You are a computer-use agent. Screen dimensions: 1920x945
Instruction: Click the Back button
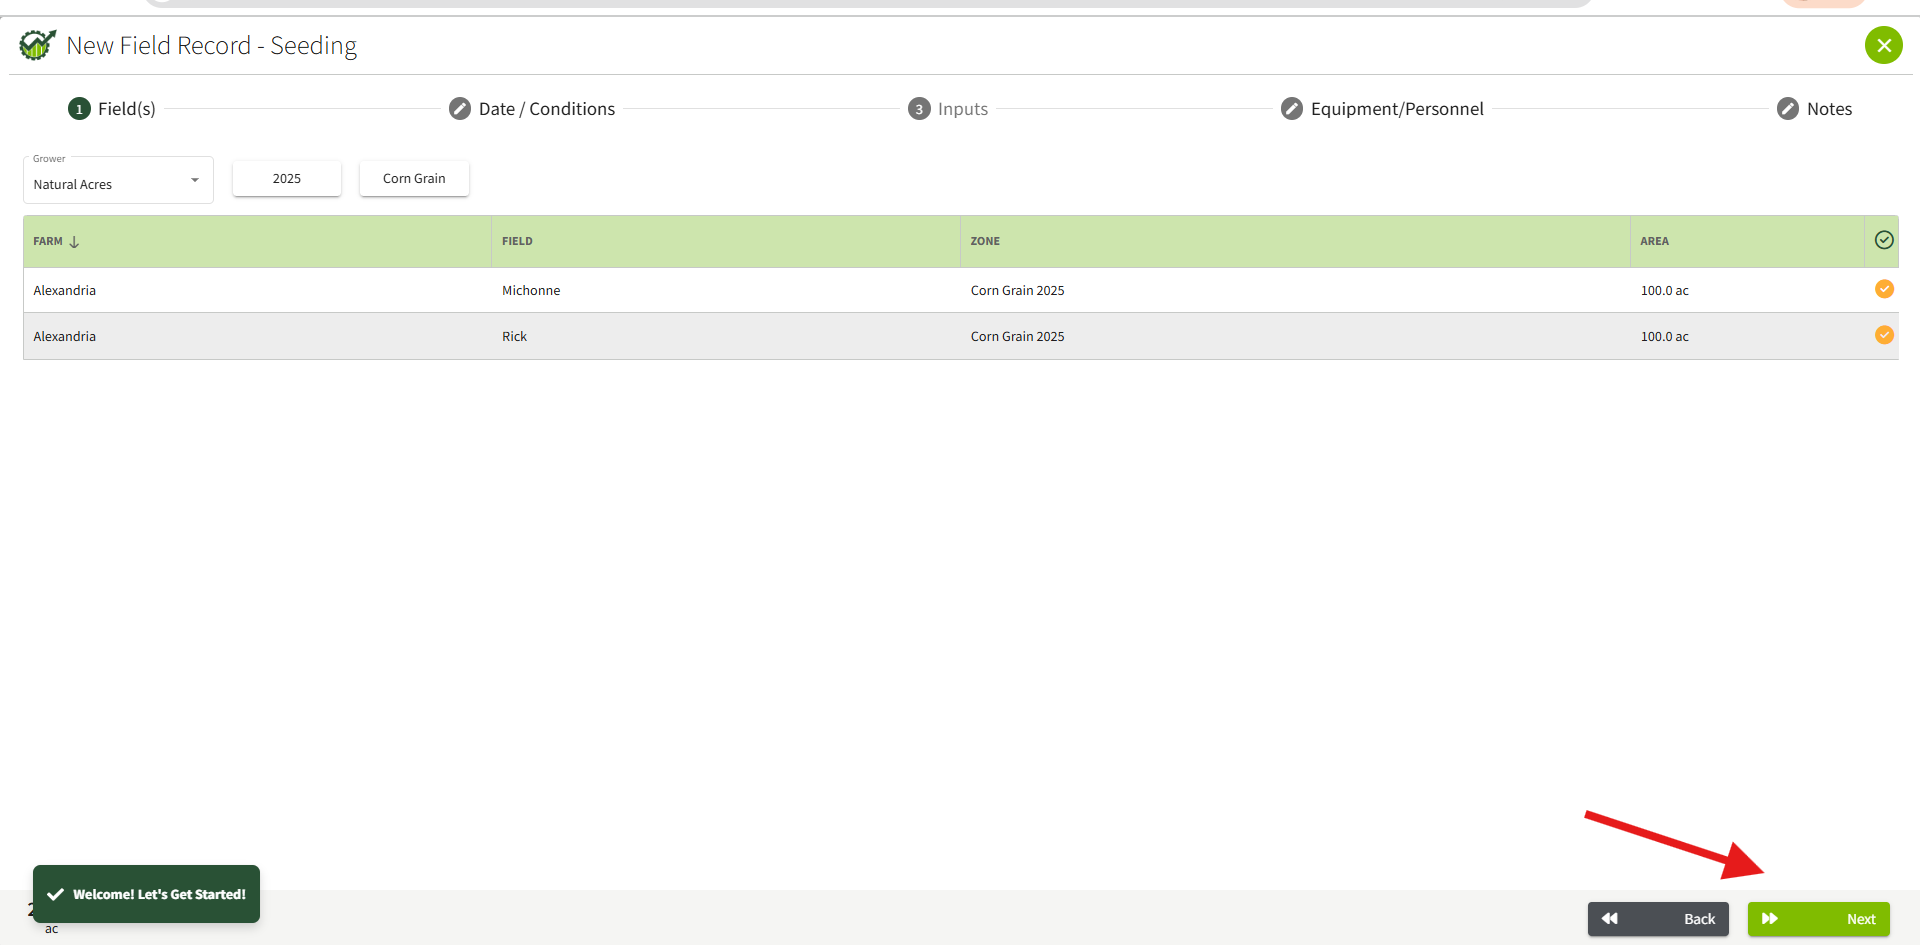1658,919
